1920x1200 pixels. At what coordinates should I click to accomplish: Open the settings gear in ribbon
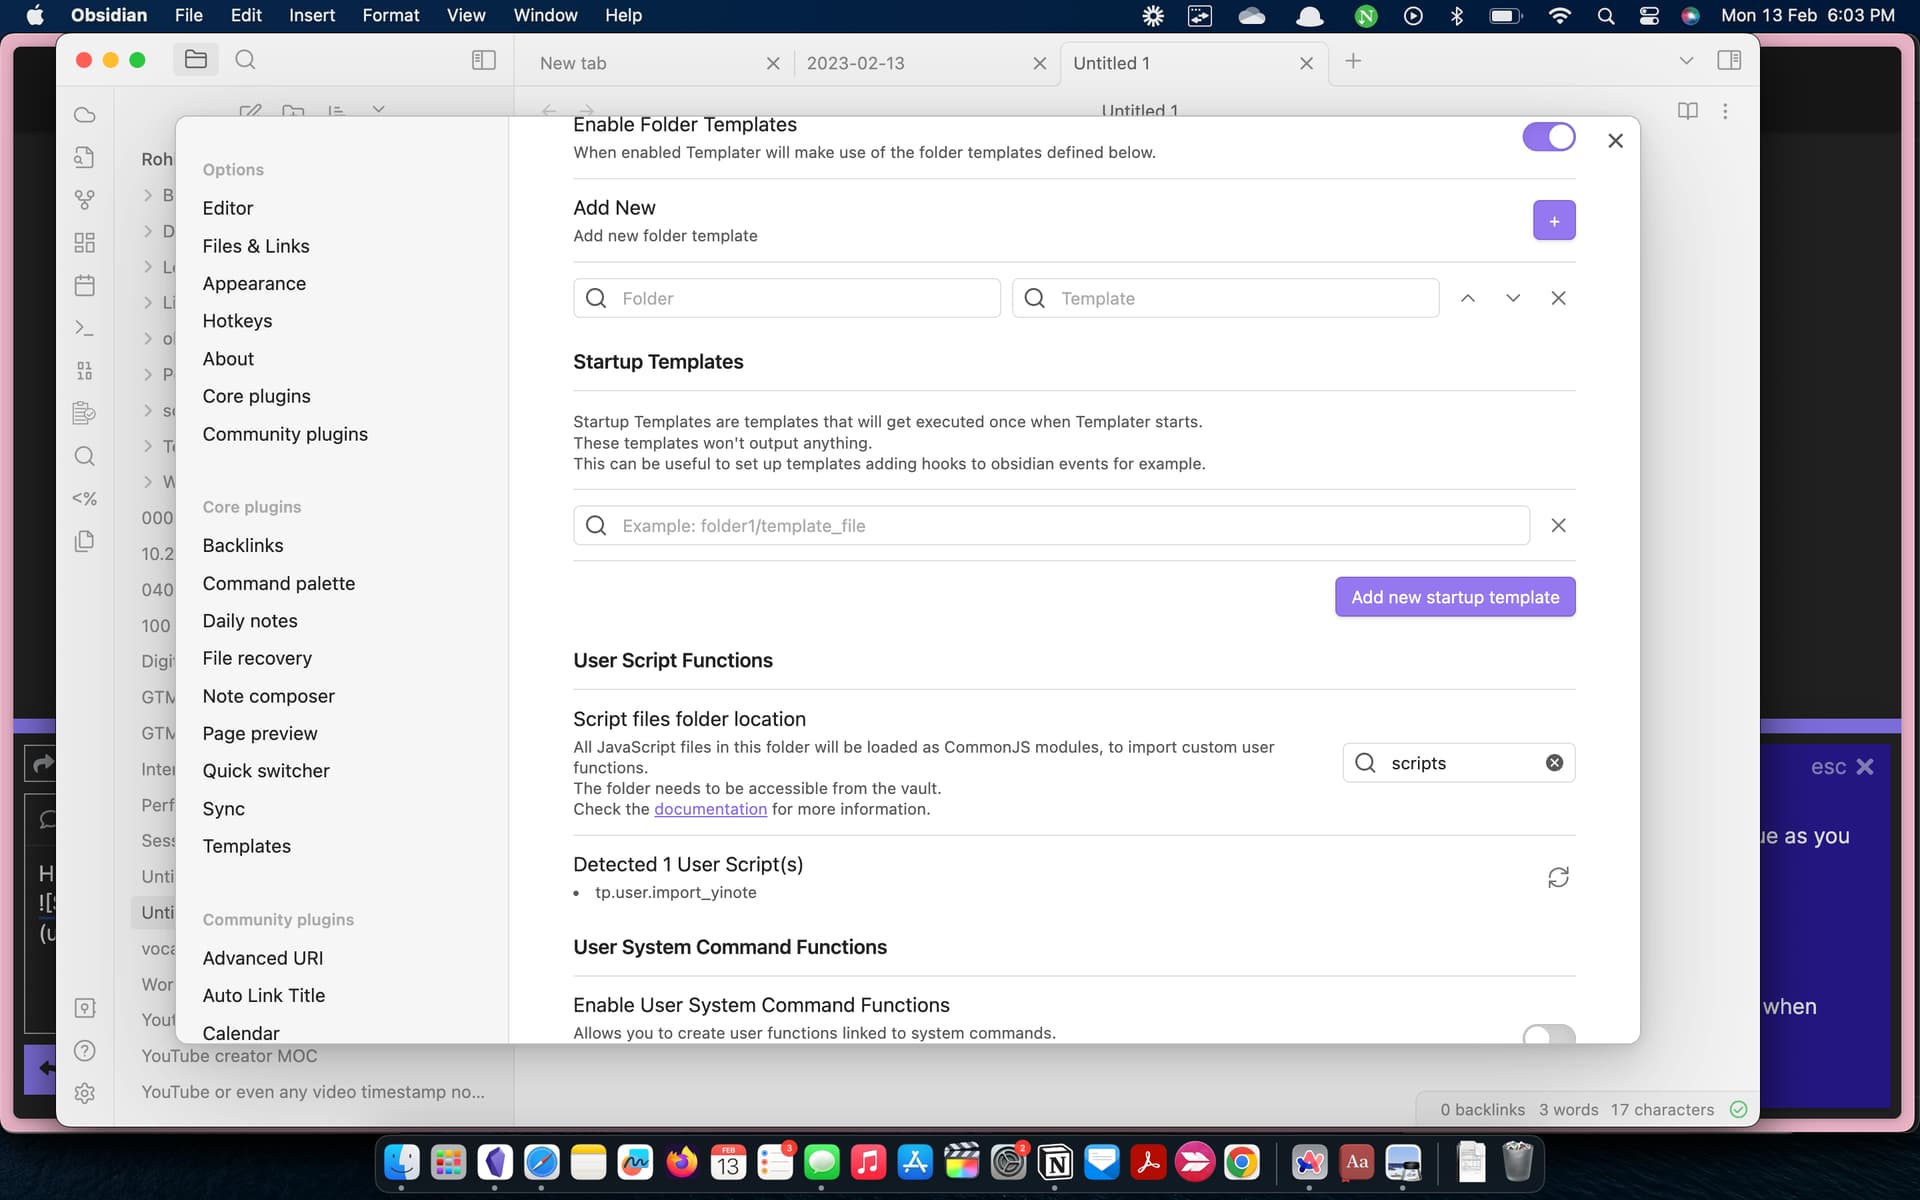[85, 1093]
